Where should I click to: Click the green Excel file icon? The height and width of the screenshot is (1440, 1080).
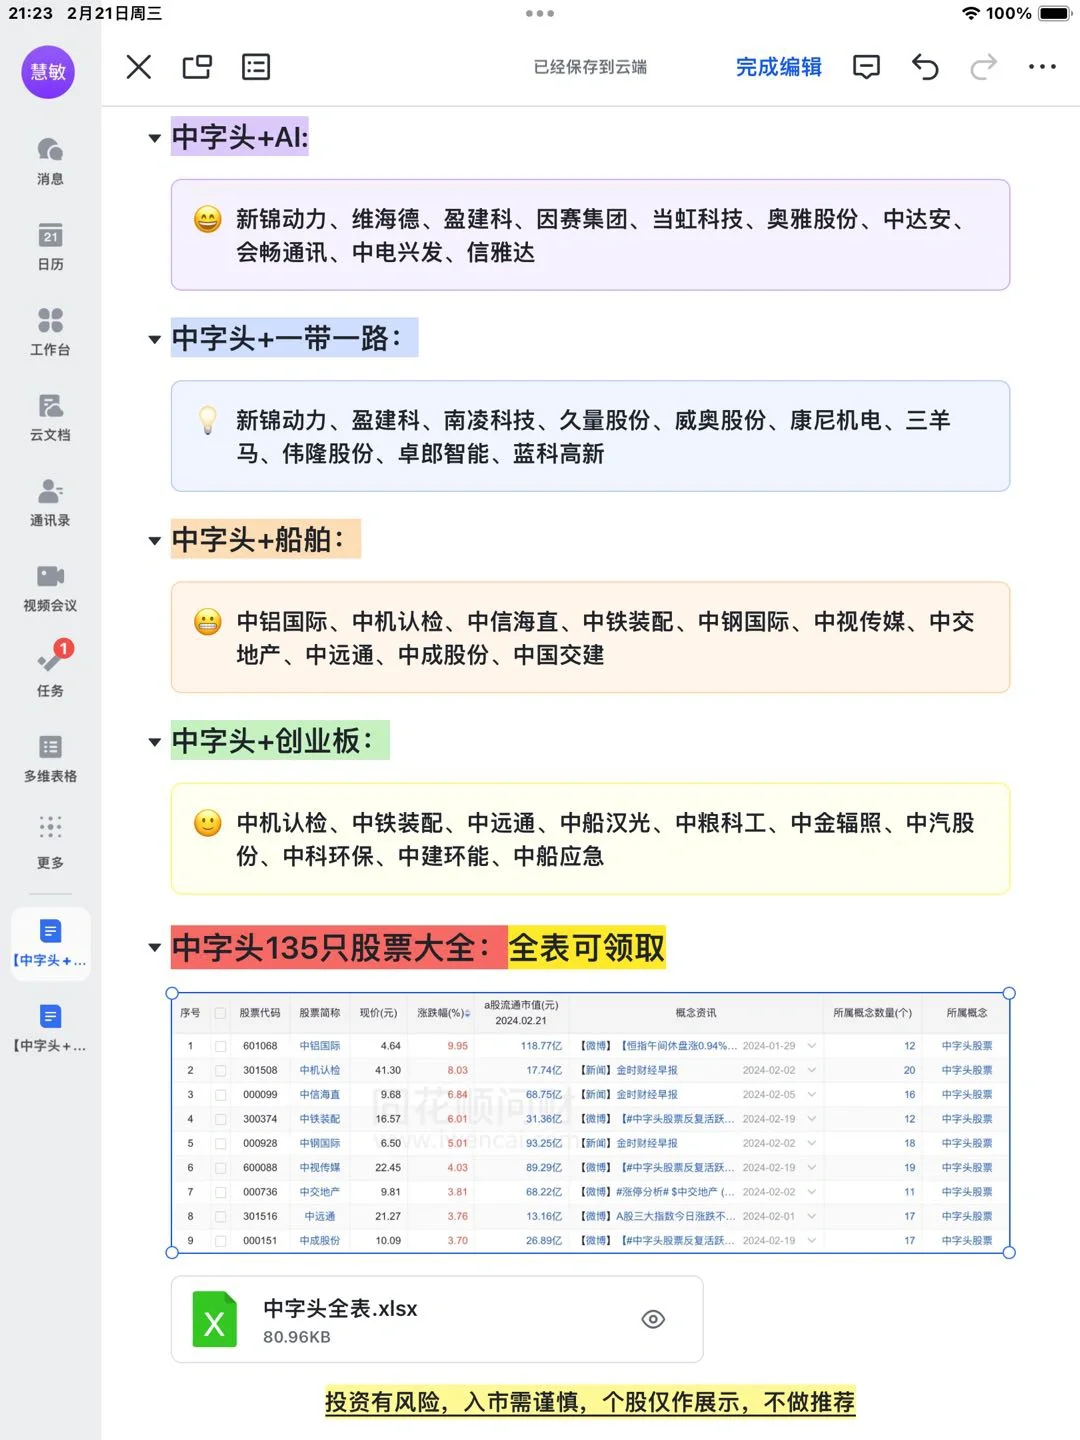pyautogui.click(x=215, y=1319)
